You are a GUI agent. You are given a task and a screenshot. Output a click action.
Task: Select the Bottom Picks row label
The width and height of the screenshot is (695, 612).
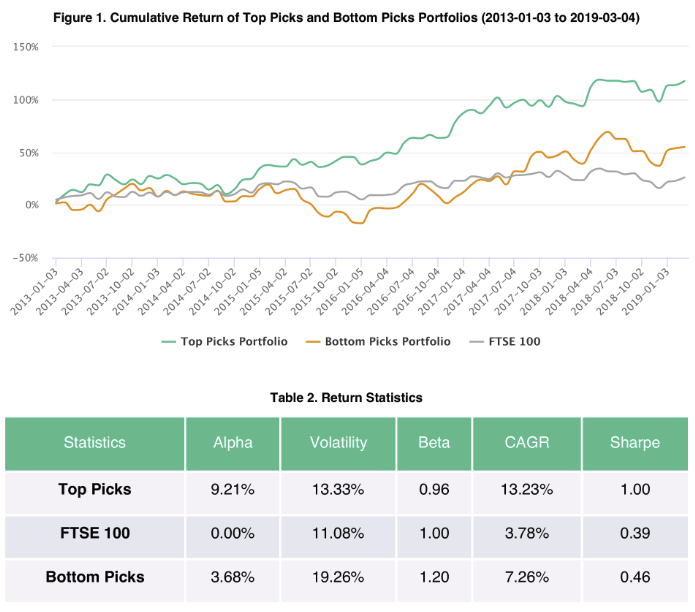click(95, 577)
